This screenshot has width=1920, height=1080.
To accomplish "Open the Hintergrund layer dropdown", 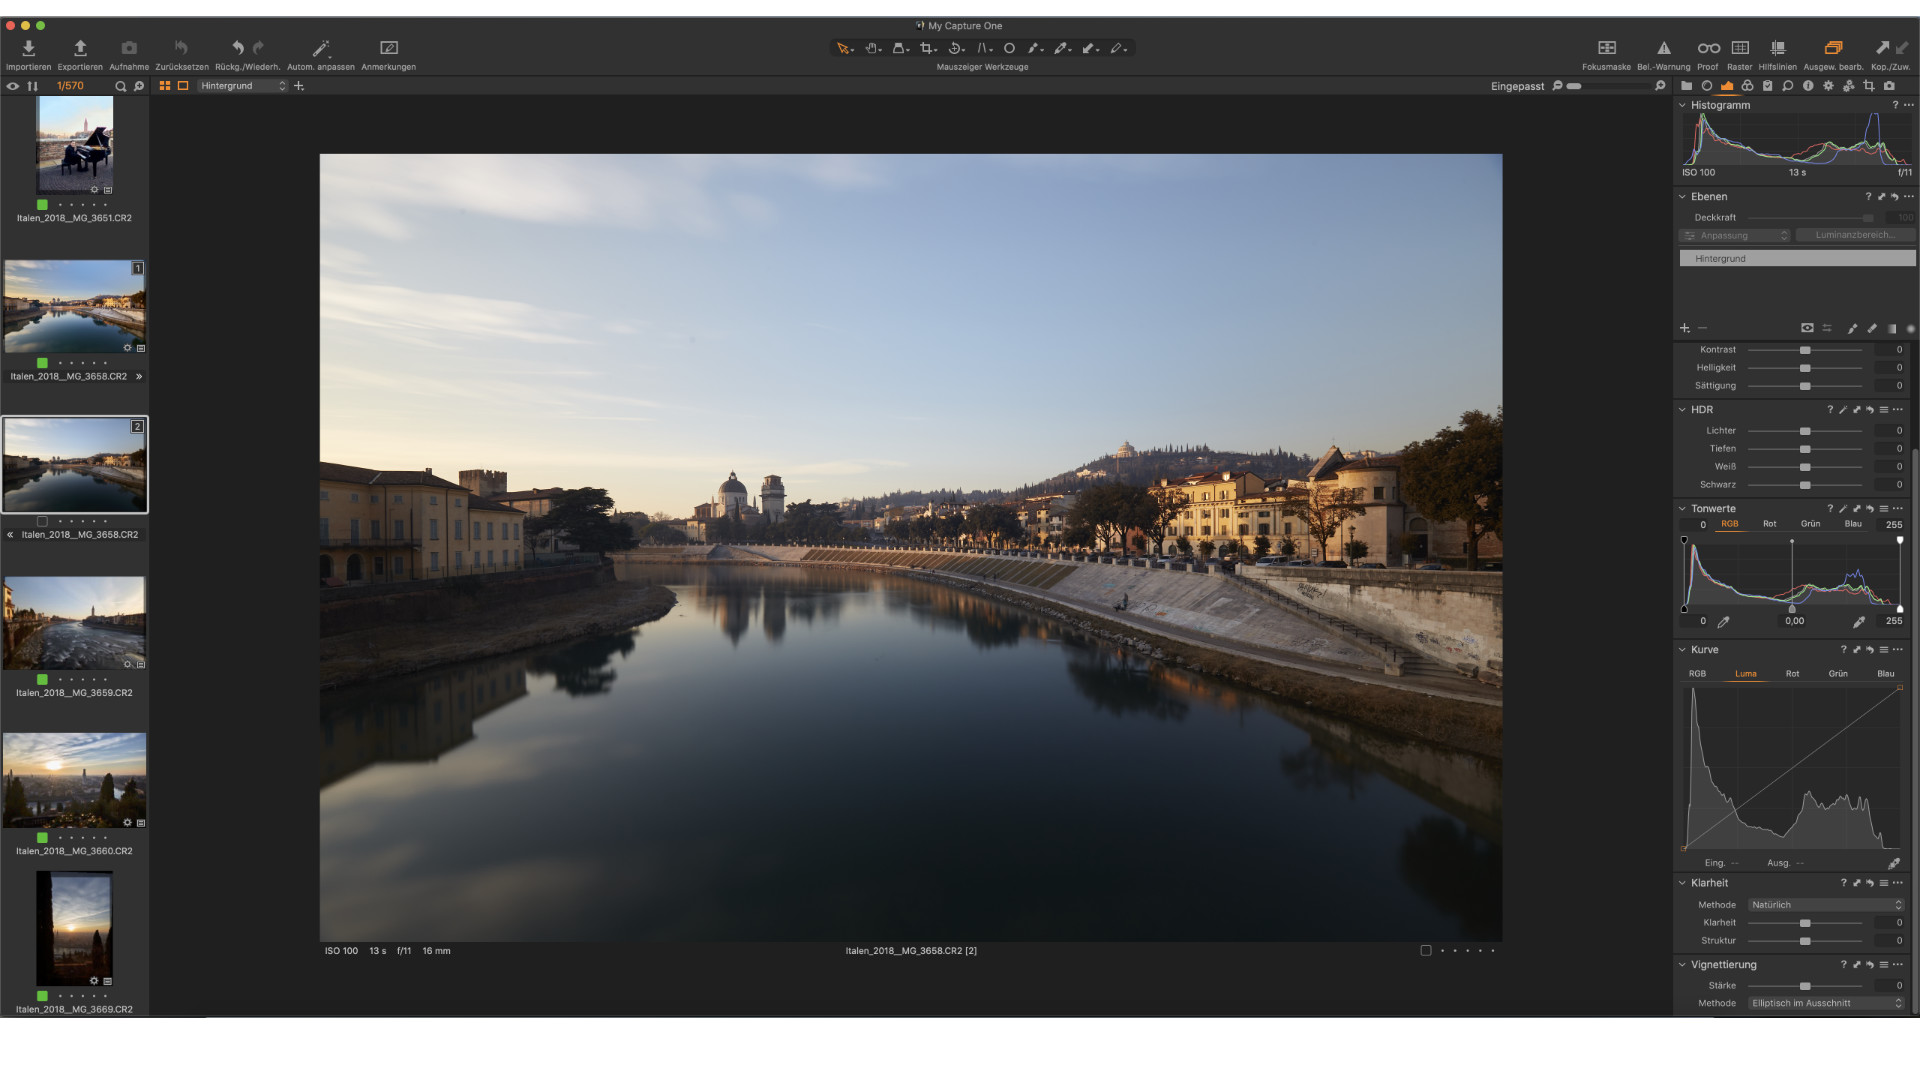I will tap(243, 86).
